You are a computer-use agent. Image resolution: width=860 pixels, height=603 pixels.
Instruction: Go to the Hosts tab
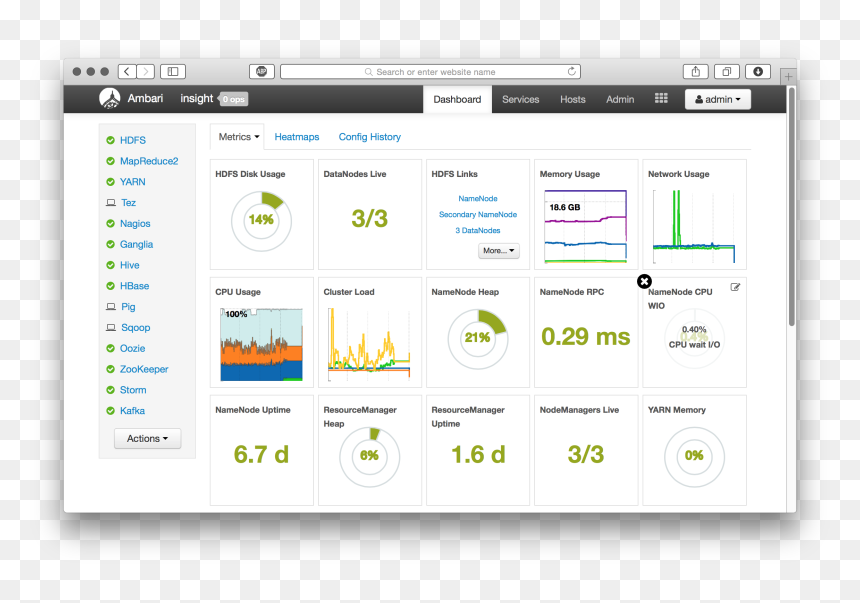(x=573, y=99)
